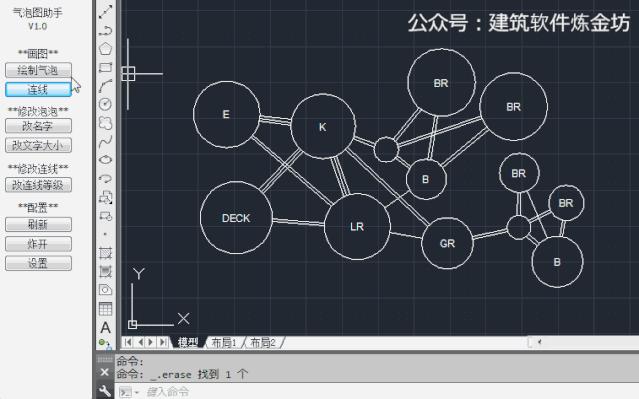Click the 改名字 button
The width and height of the screenshot is (639, 399).
click(x=38, y=126)
